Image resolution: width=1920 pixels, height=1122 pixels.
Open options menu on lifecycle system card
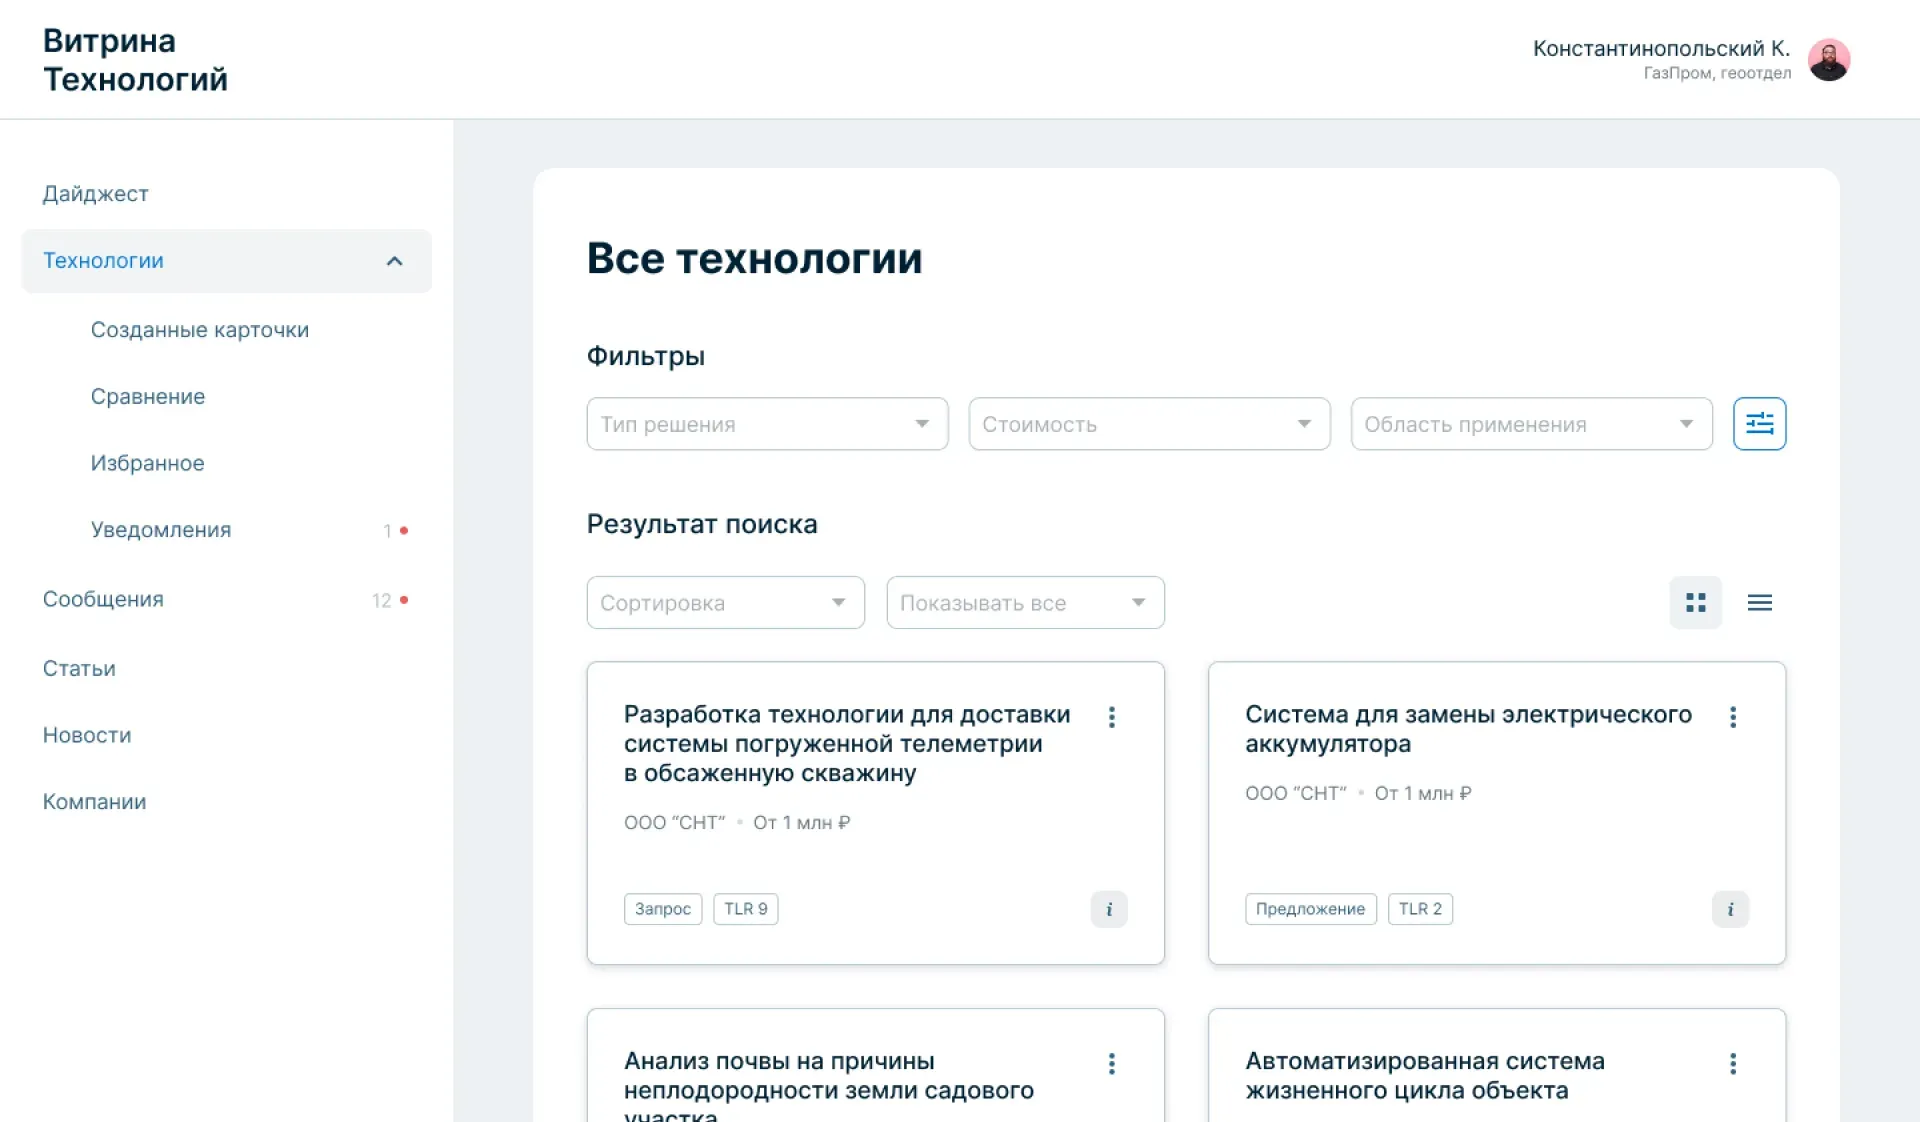point(1732,1064)
